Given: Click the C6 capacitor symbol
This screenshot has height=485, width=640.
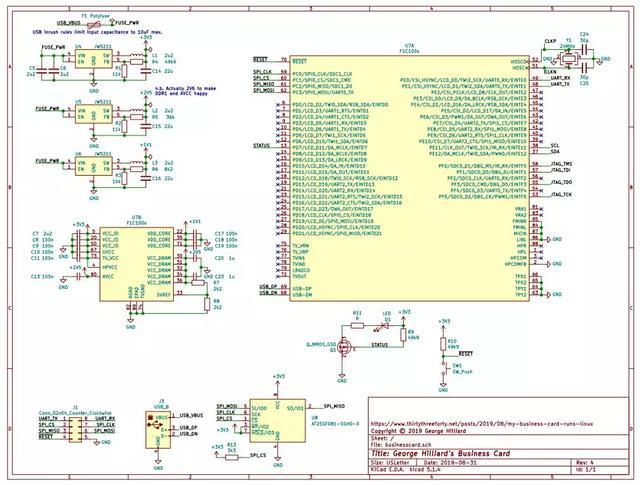Looking at the screenshot, I should 53,71.
